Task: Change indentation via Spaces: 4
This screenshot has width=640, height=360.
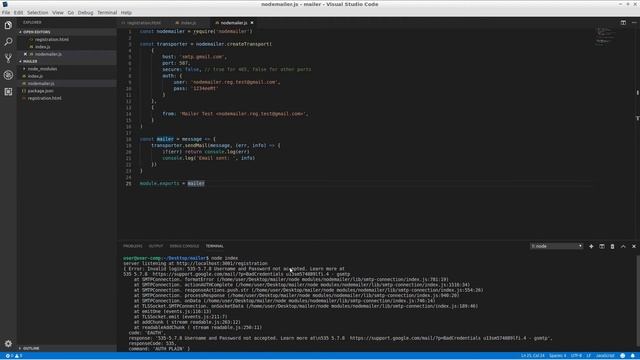Action: click(x=558, y=356)
